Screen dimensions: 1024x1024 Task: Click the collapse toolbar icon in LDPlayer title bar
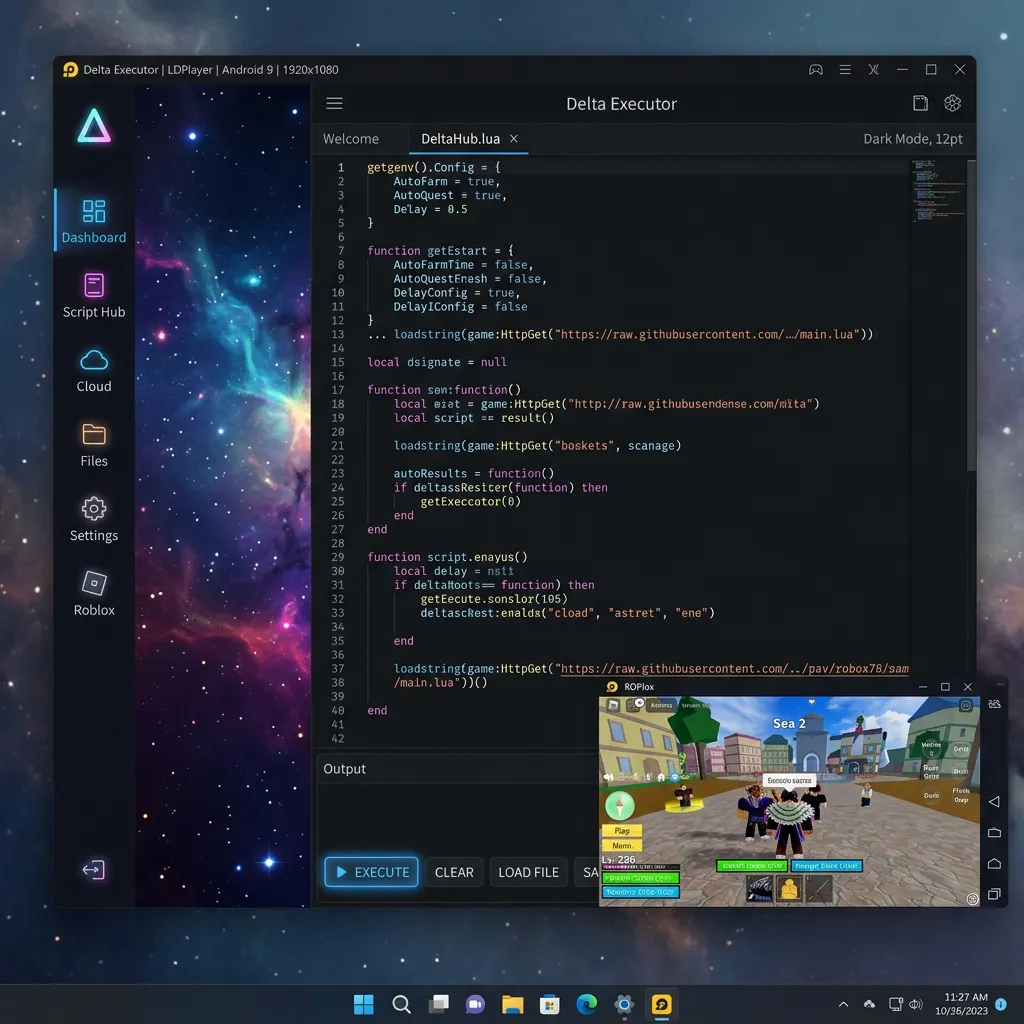[873, 69]
